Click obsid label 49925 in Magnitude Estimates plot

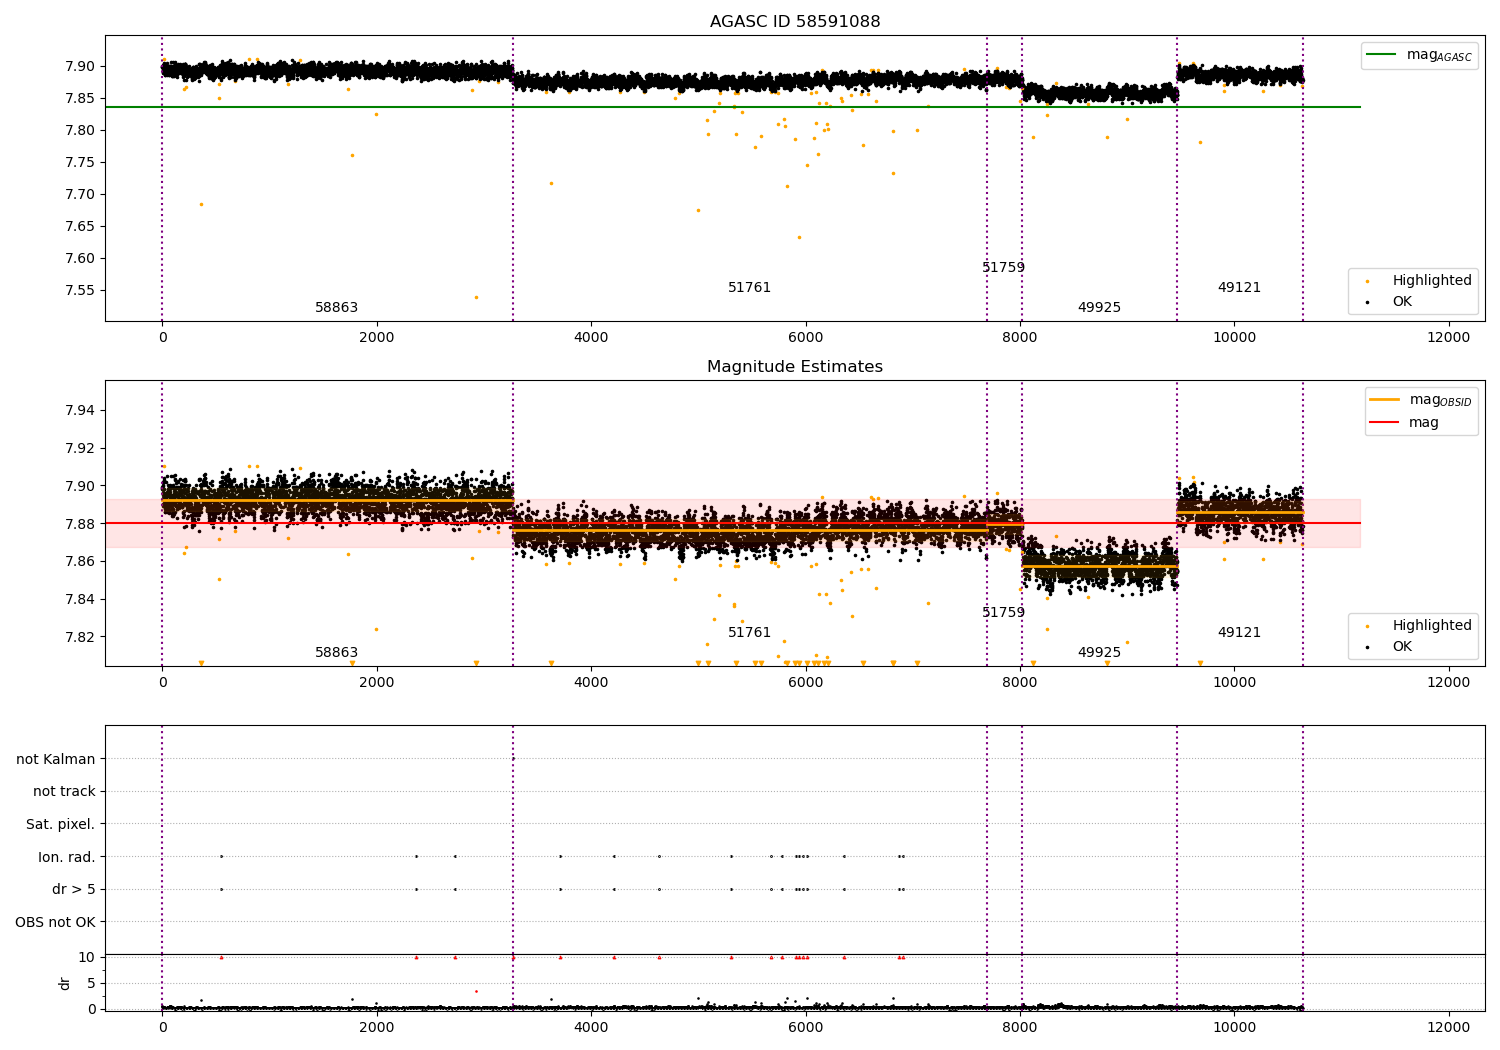(1100, 653)
